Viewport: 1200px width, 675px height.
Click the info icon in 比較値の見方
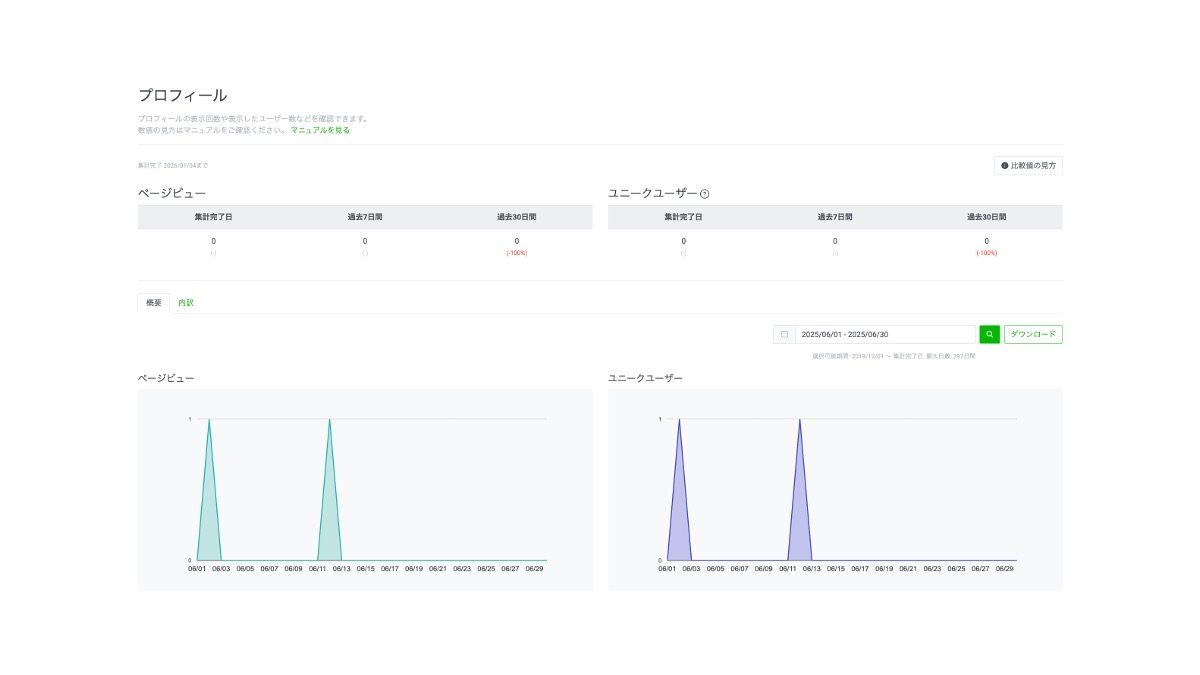(1005, 165)
